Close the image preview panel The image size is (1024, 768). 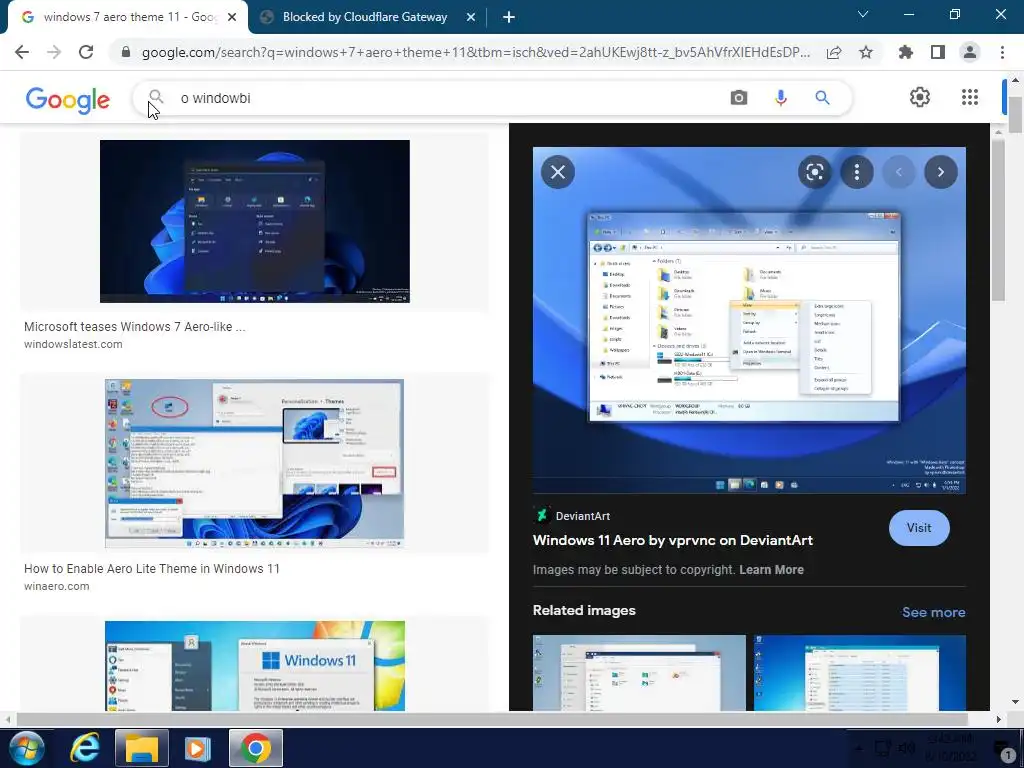point(558,172)
